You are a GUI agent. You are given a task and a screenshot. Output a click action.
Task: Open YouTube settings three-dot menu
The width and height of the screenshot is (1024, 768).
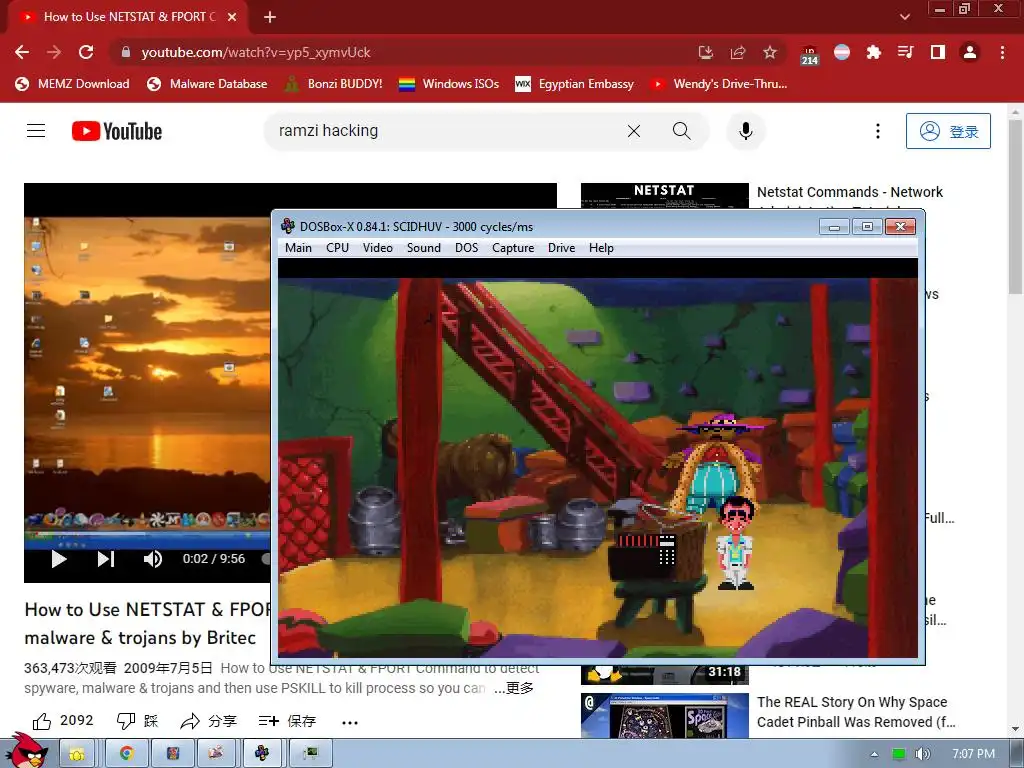[878, 131]
